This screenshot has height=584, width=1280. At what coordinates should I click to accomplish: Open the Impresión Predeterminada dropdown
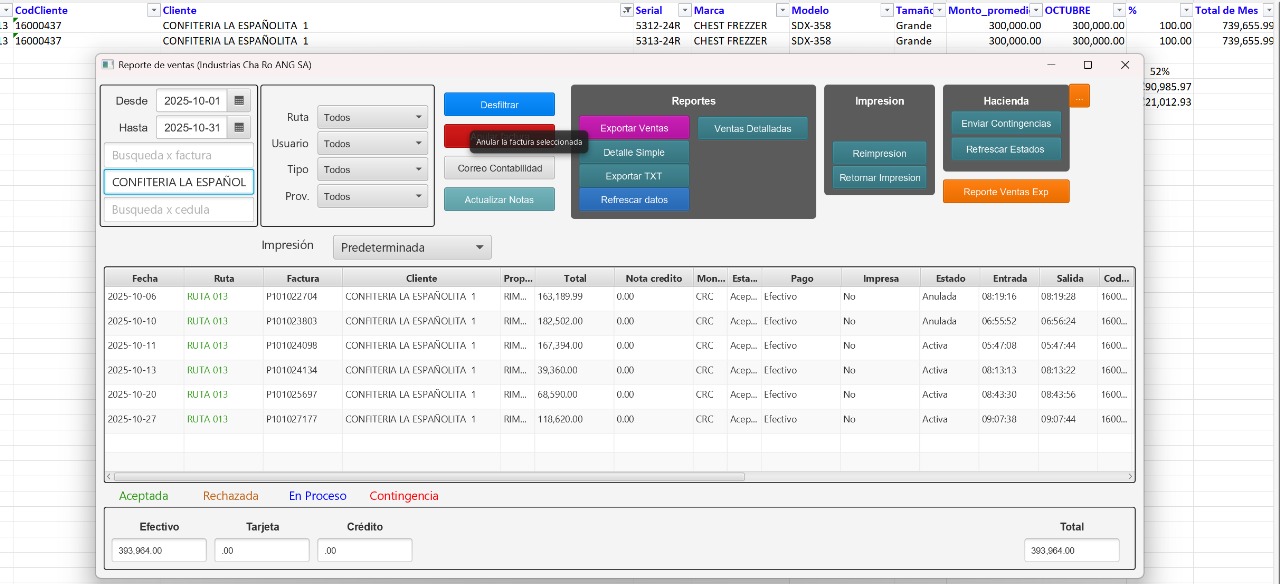tap(415, 247)
